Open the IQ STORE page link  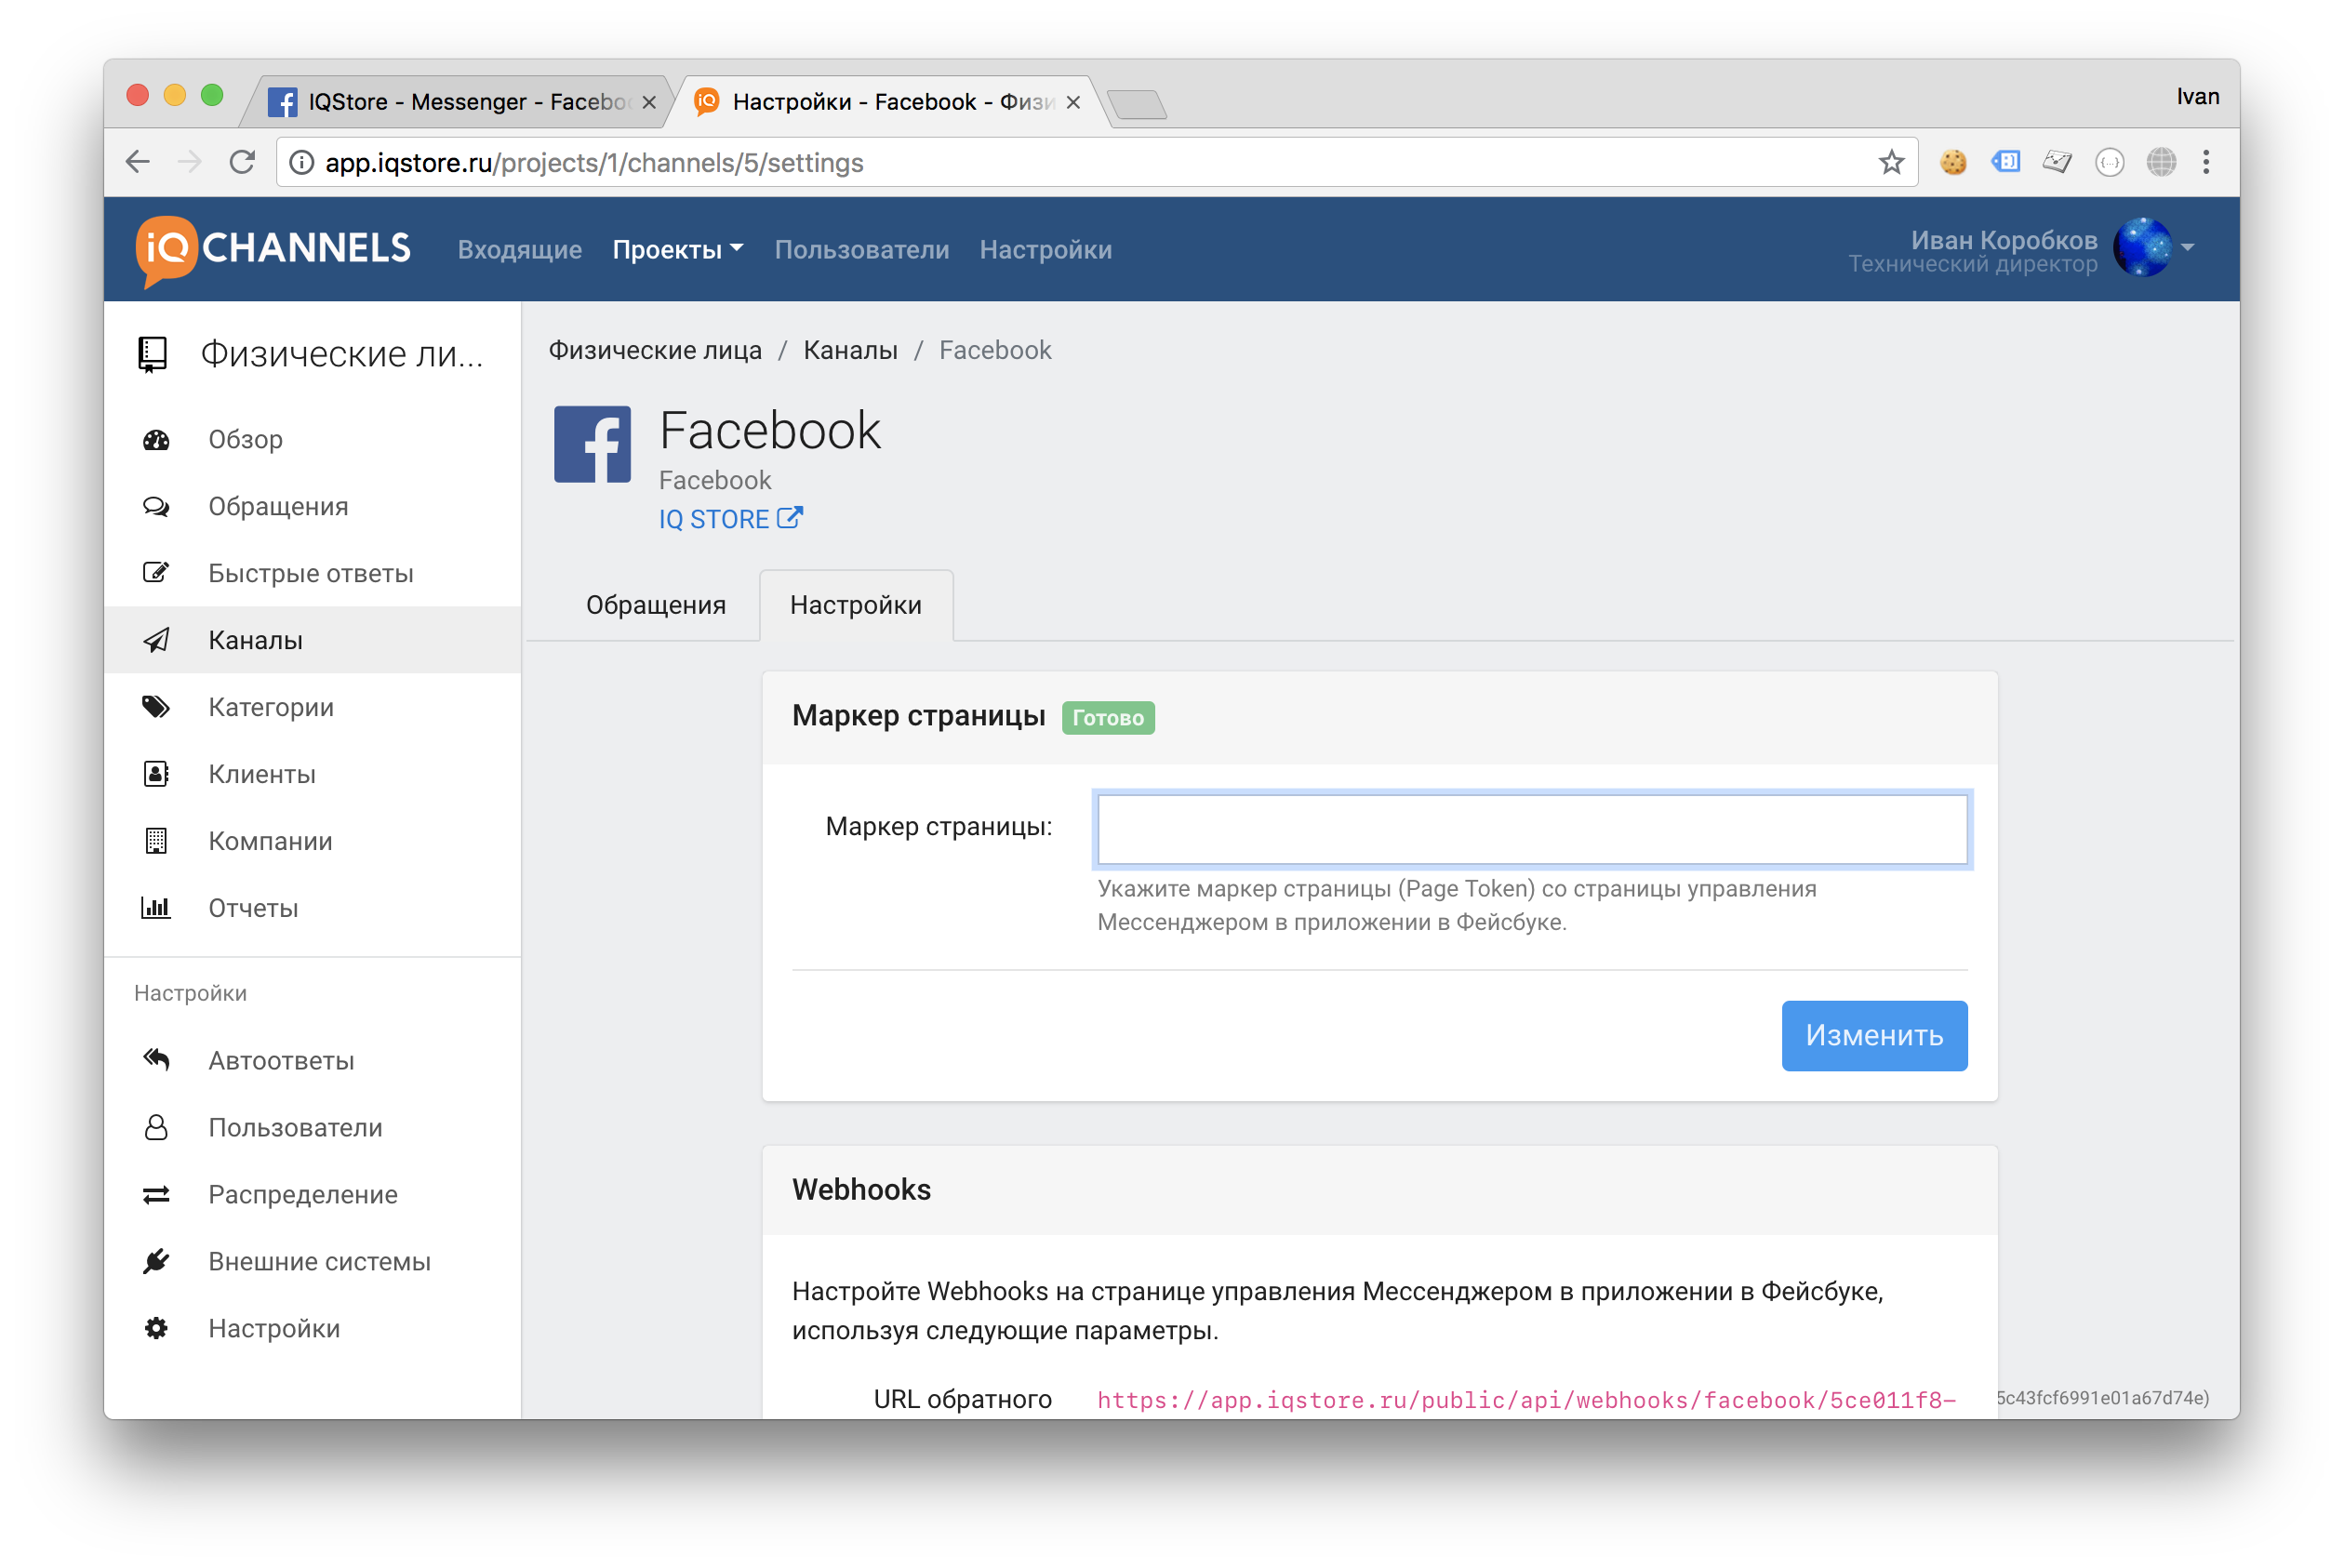tap(713, 519)
